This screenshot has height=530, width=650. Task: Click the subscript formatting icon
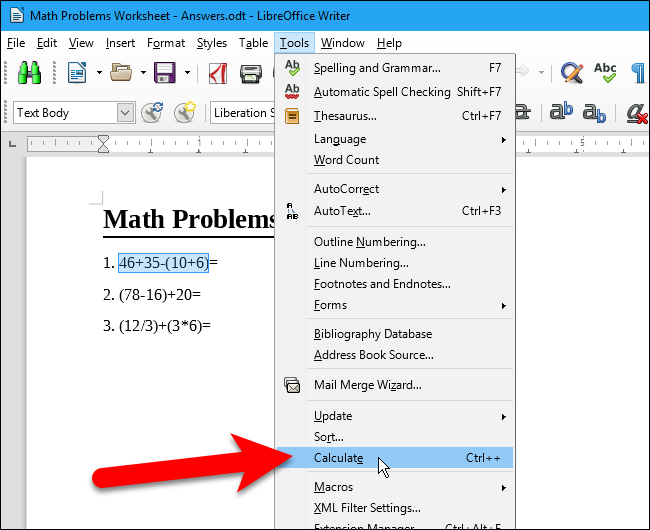click(x=594, y=113)
